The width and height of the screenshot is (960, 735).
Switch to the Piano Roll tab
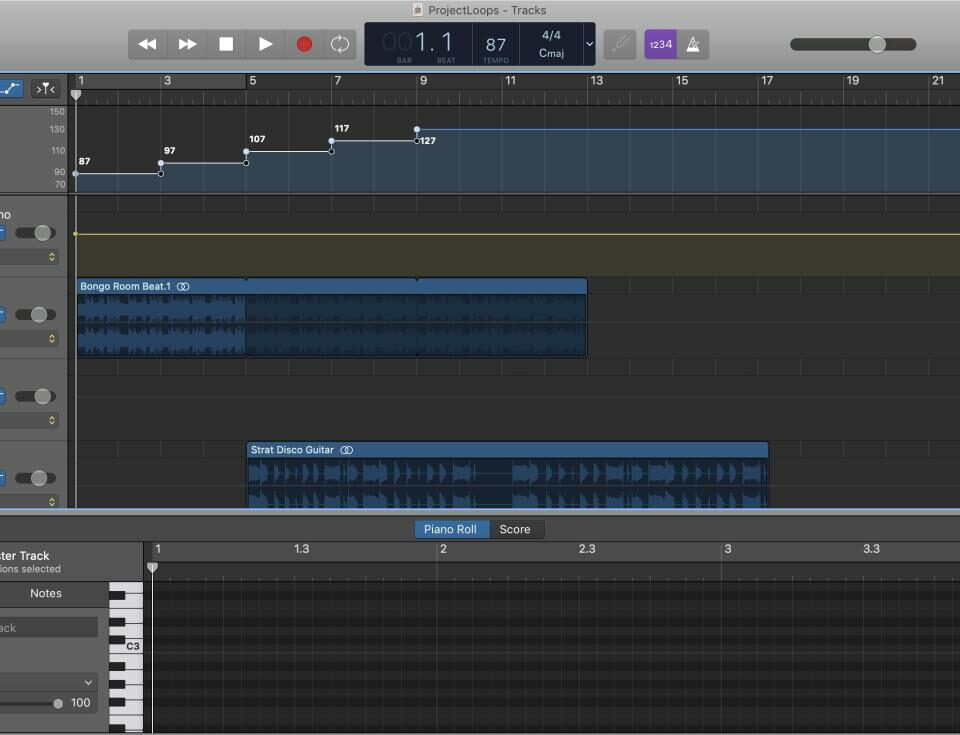450,529
